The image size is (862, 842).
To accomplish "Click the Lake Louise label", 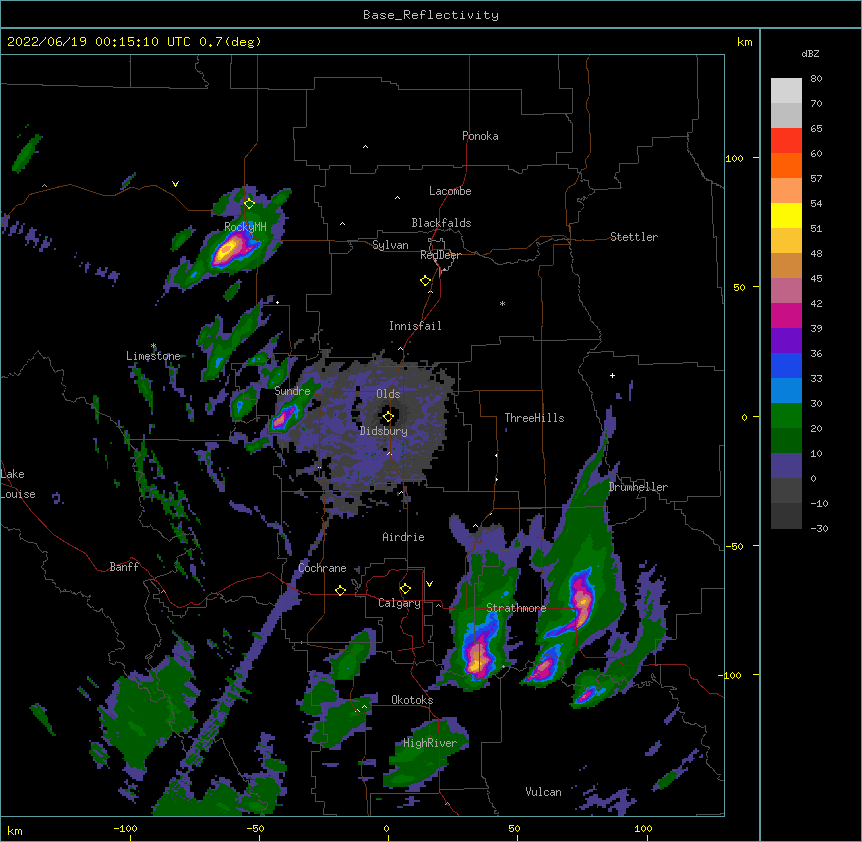I will point(18,484).
